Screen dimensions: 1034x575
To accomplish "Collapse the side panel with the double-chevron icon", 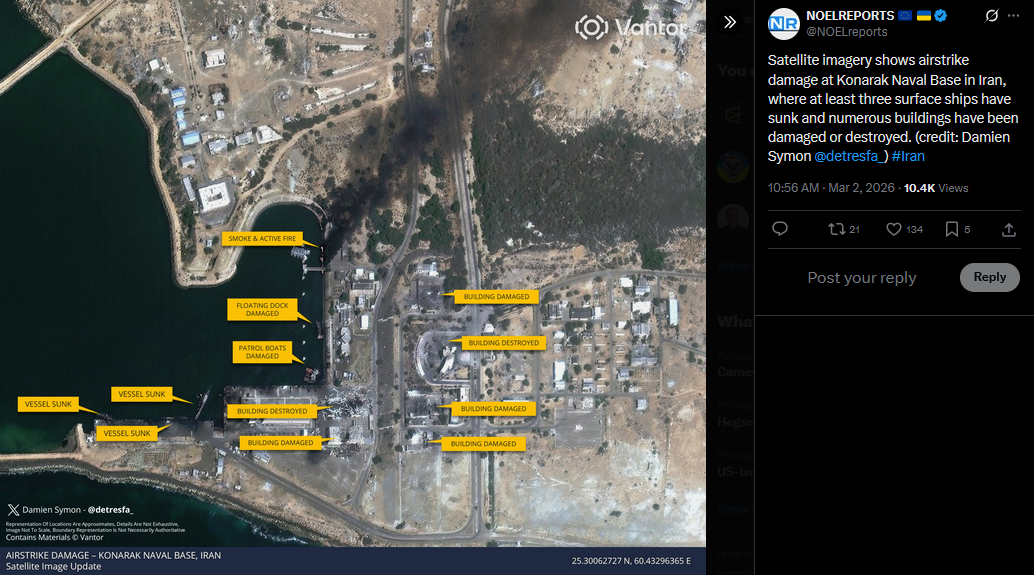I will pyautogui.click(x=729, y=22).
